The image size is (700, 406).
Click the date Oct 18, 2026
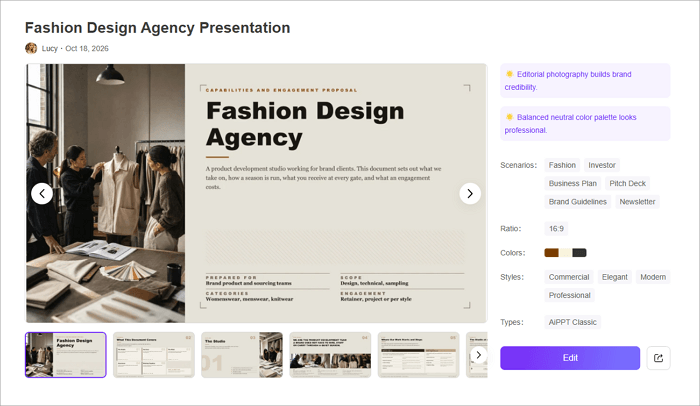[87, 48]
